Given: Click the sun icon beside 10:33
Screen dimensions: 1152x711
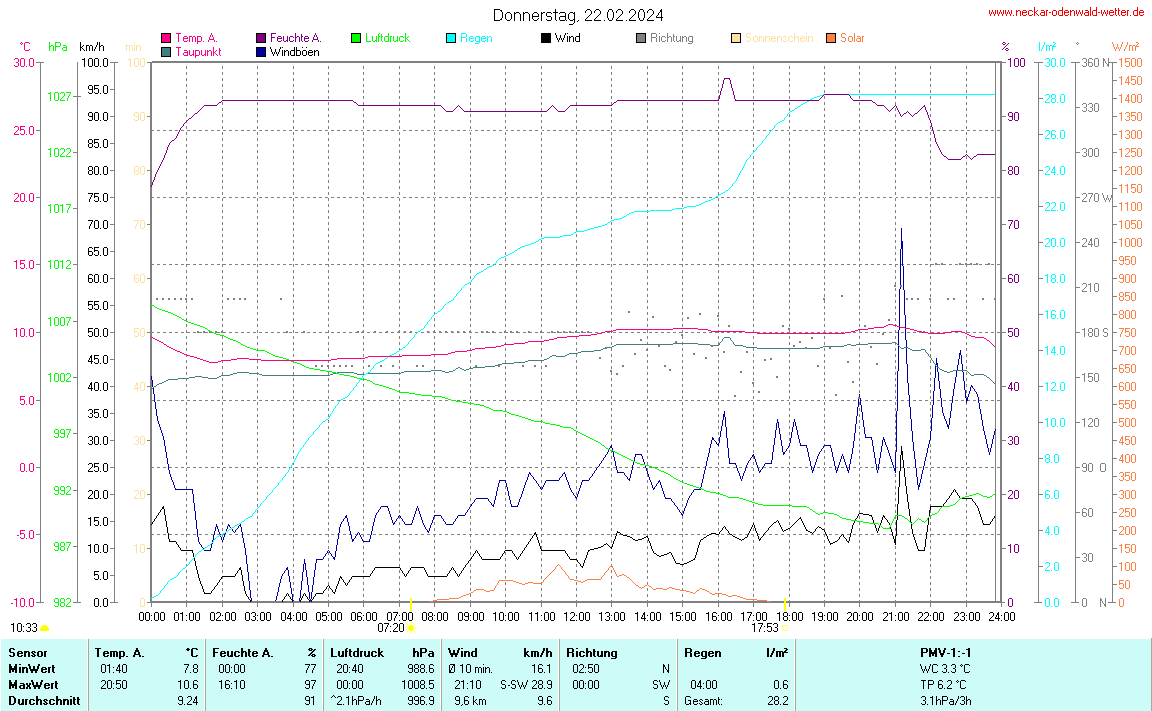Looking at the screenshot, I should (x=45, y=628).
